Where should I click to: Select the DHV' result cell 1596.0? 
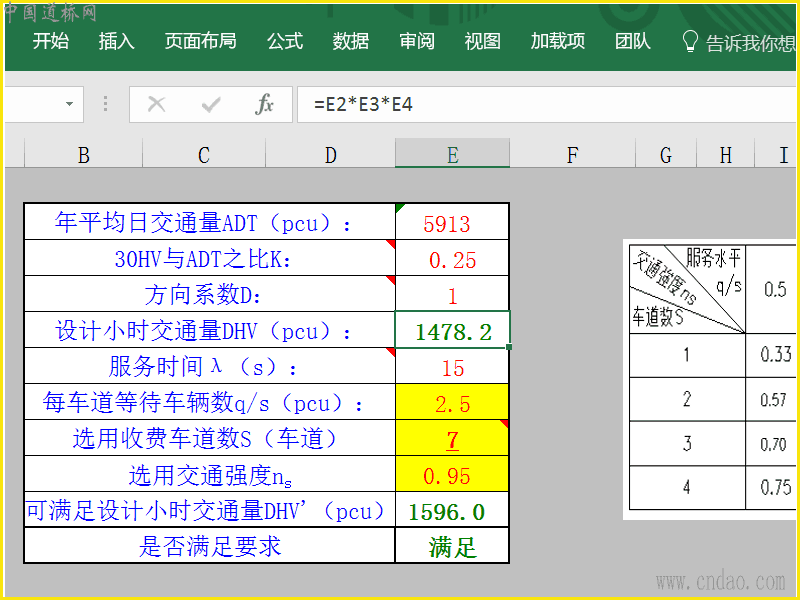(452, 510)
